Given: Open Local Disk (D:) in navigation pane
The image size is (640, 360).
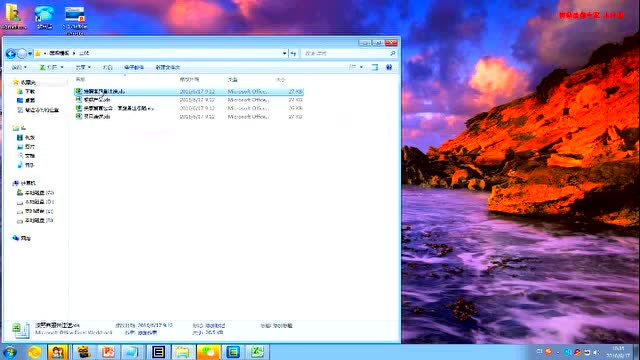Looking at the screenshot, I should click(35, 202).
